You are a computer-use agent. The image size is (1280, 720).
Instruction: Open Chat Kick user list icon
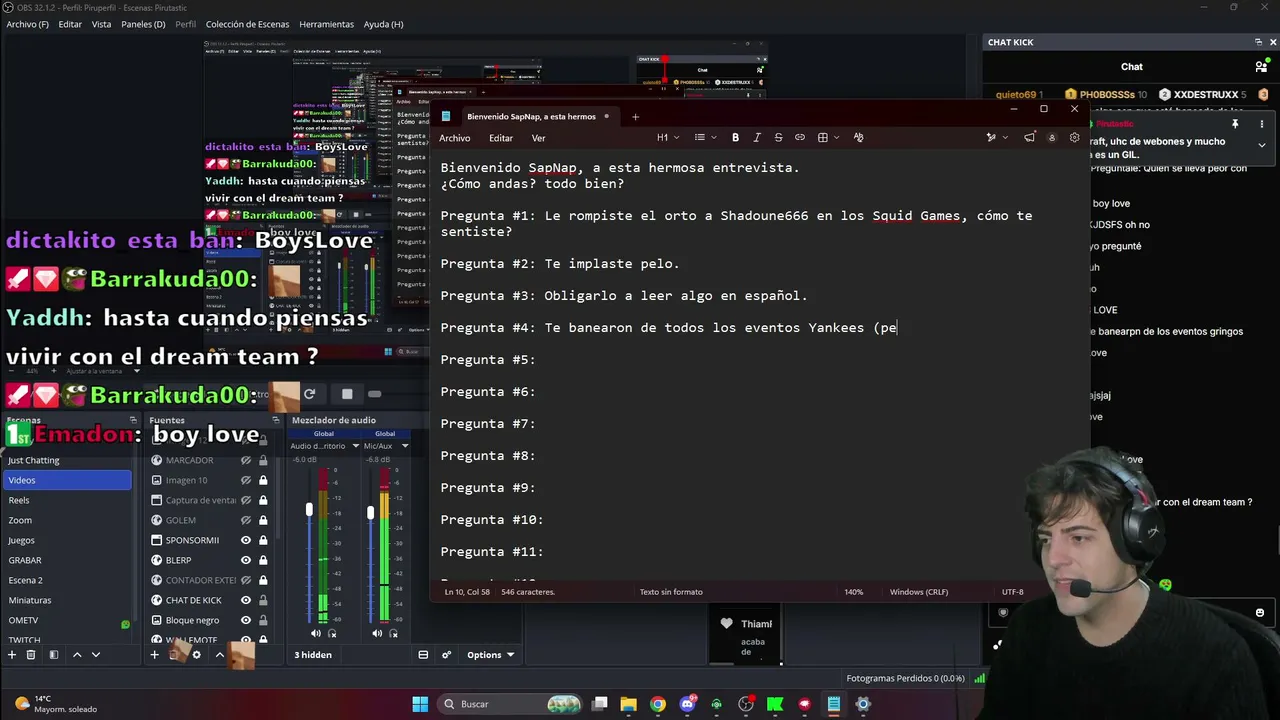pyautogui.click(x=1261, y=67)
